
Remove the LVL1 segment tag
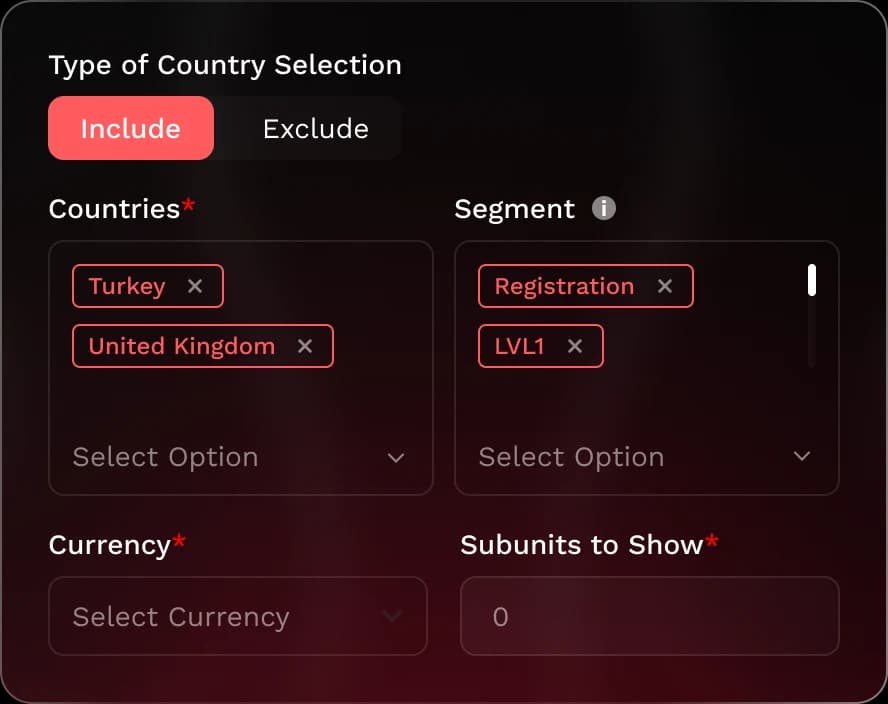pyautogui.click(x=575, y=346)
